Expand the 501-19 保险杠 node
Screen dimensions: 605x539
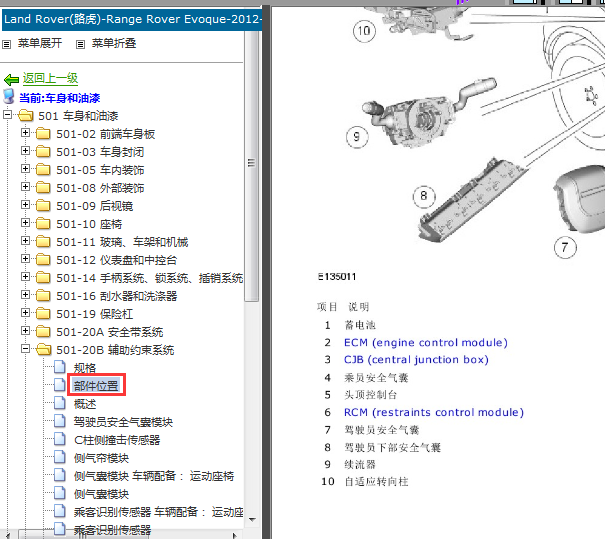click(x=25, y=313)
